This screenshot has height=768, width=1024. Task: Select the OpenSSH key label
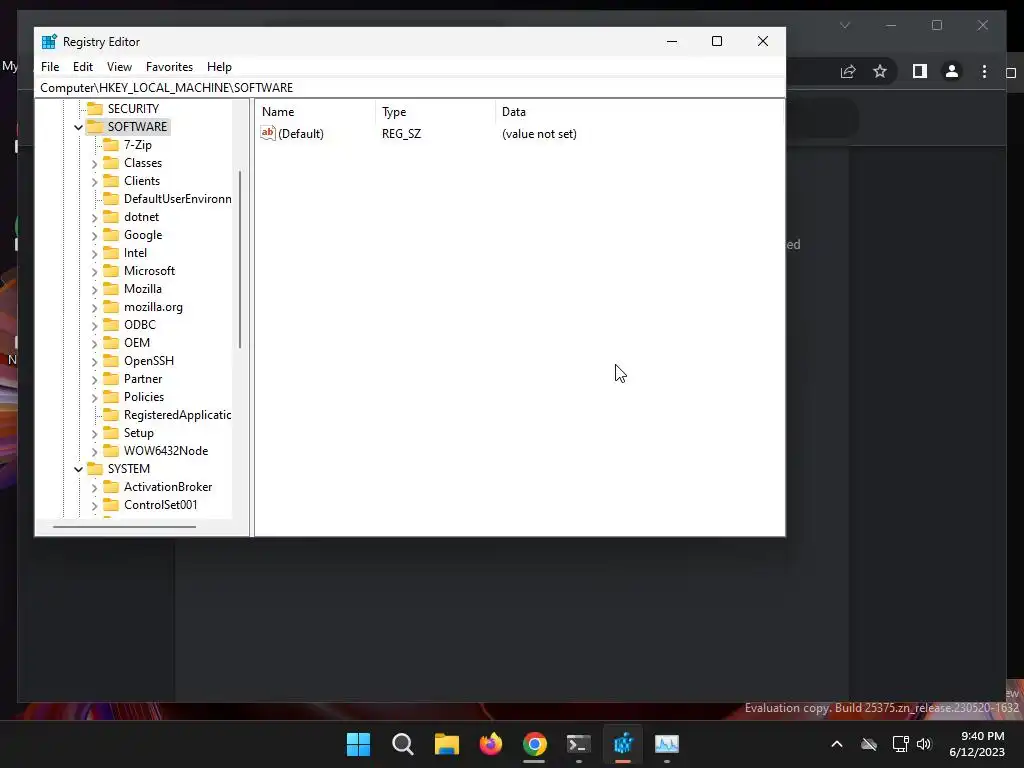[x=149, y=360]
